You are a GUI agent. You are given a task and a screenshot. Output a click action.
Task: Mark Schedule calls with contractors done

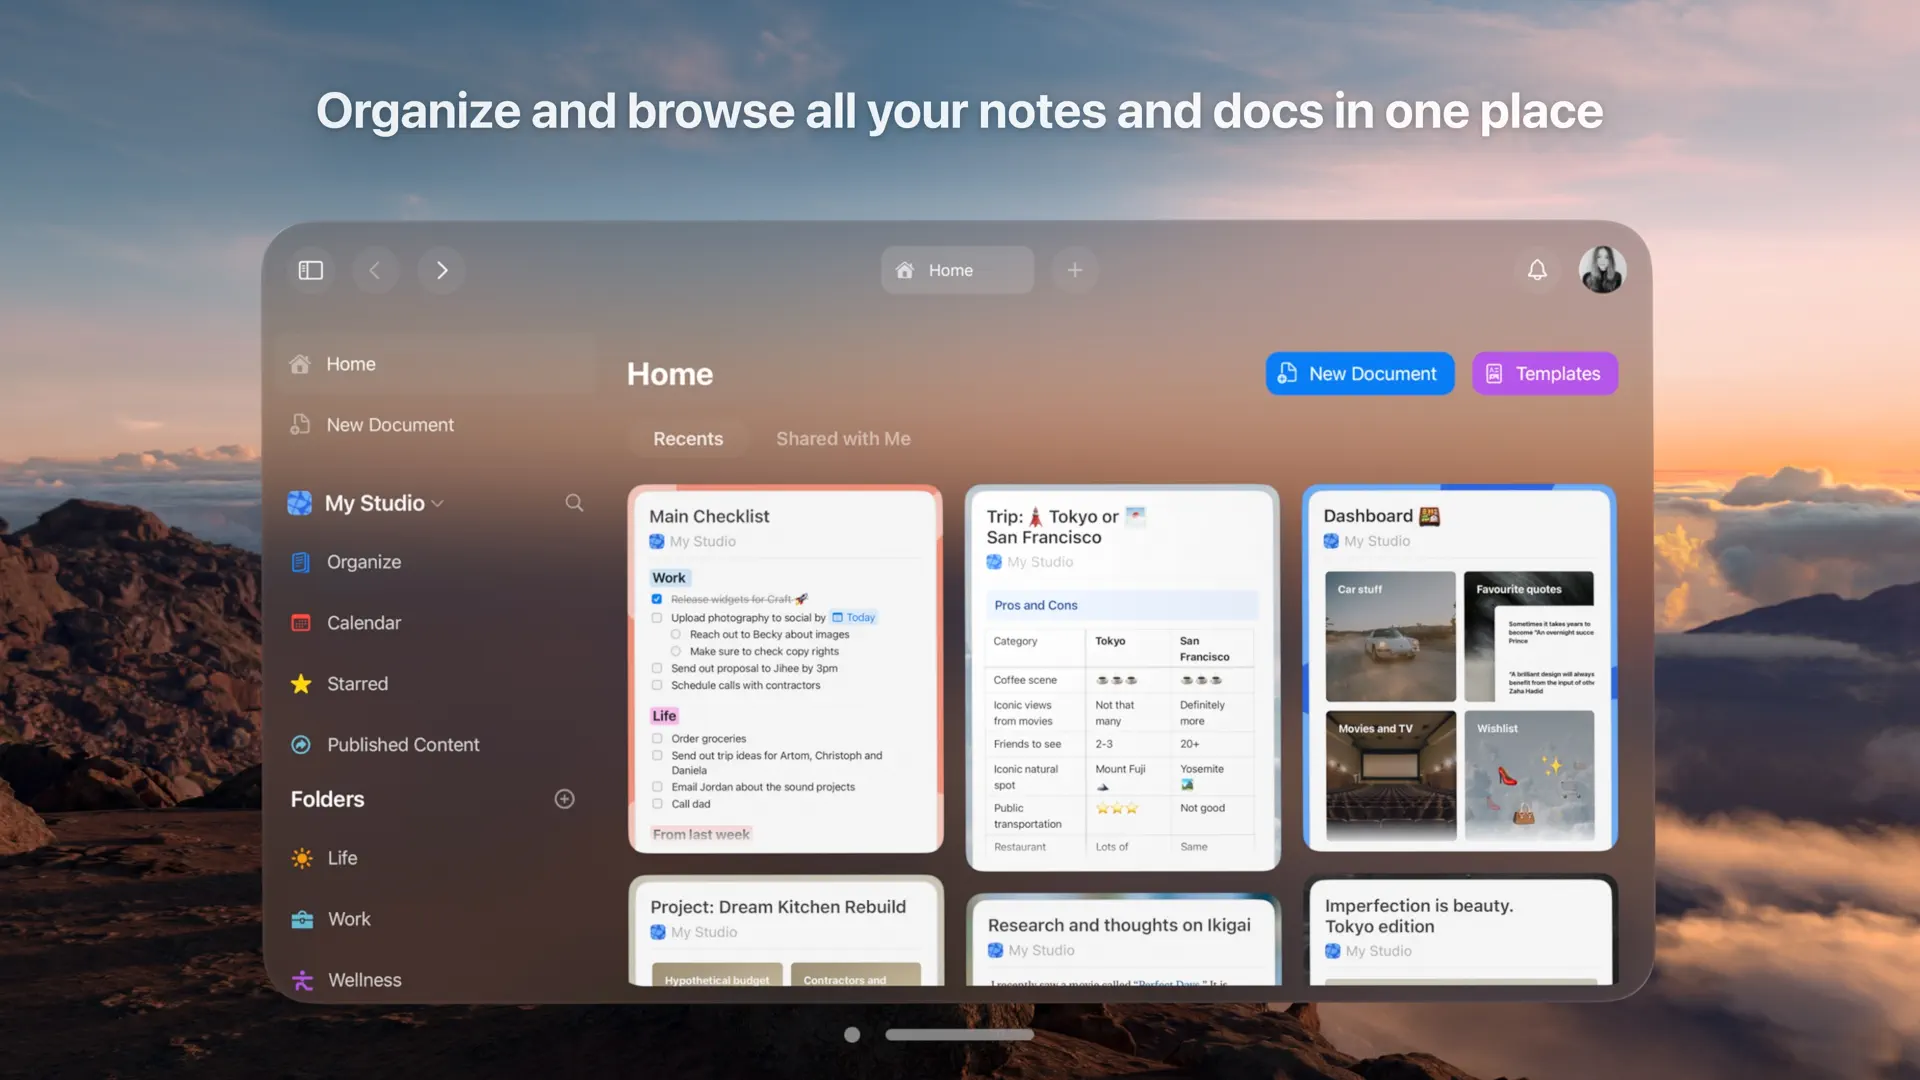(x=656, y=685)
